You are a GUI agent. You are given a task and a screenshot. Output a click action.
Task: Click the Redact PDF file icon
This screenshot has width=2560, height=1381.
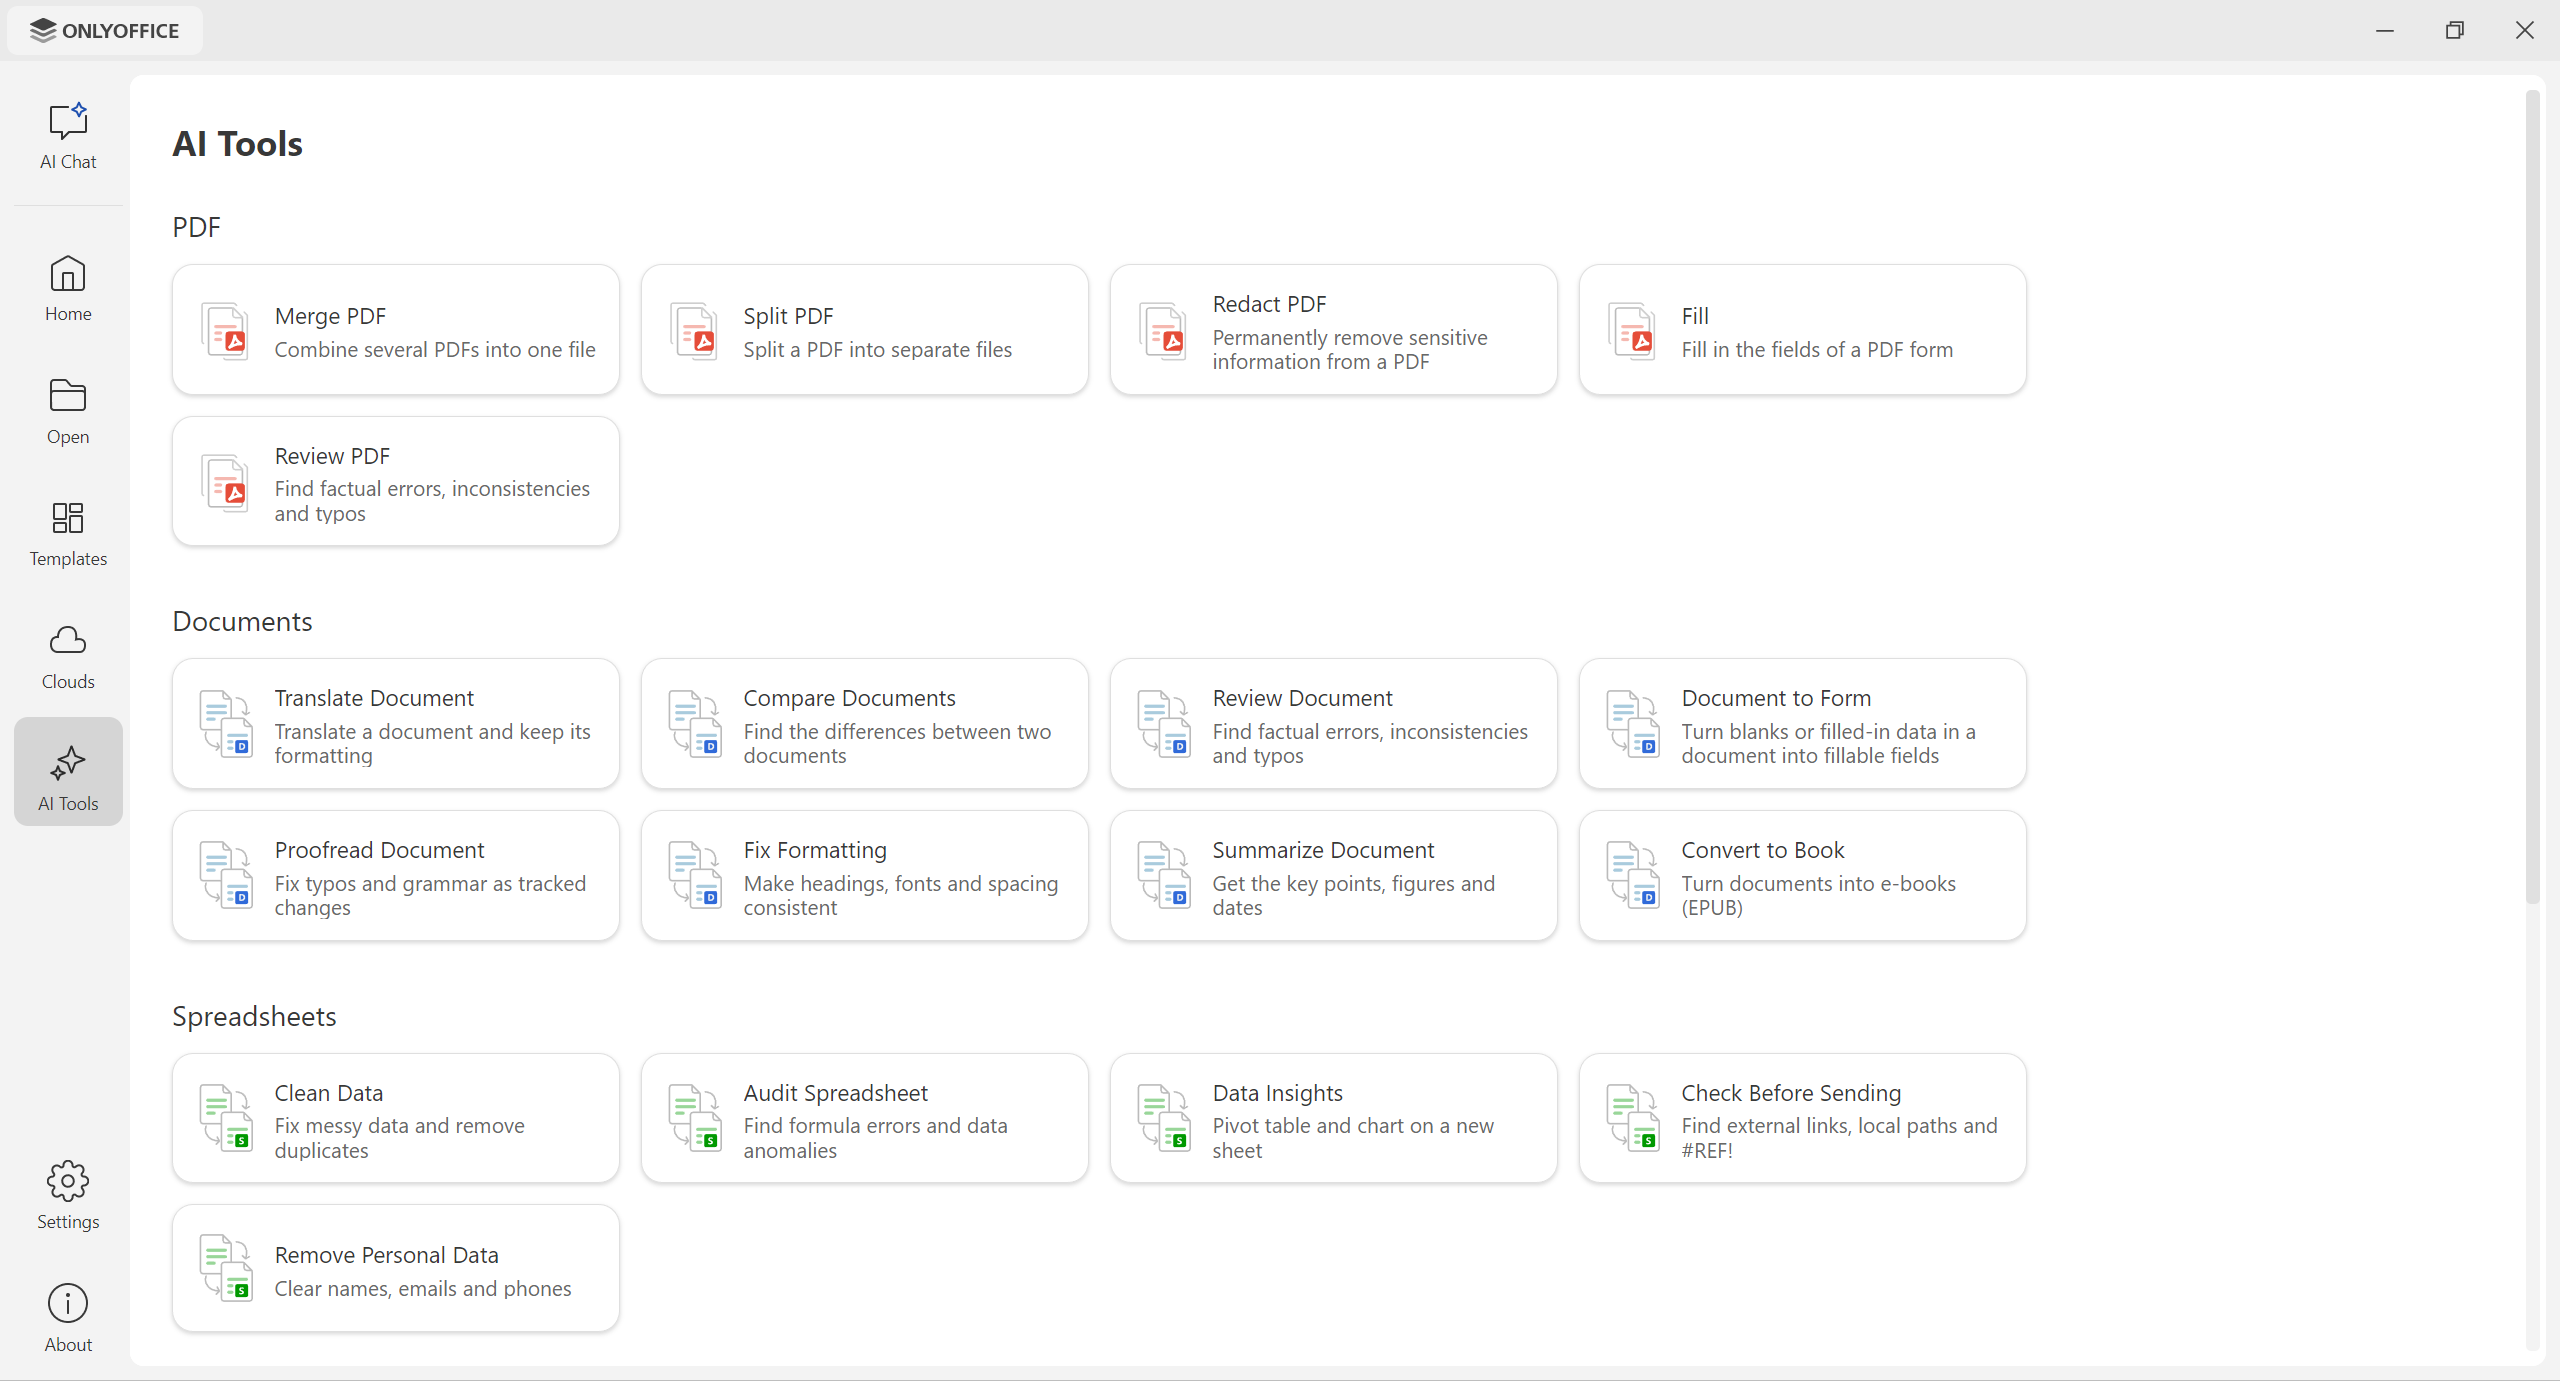1163,331
